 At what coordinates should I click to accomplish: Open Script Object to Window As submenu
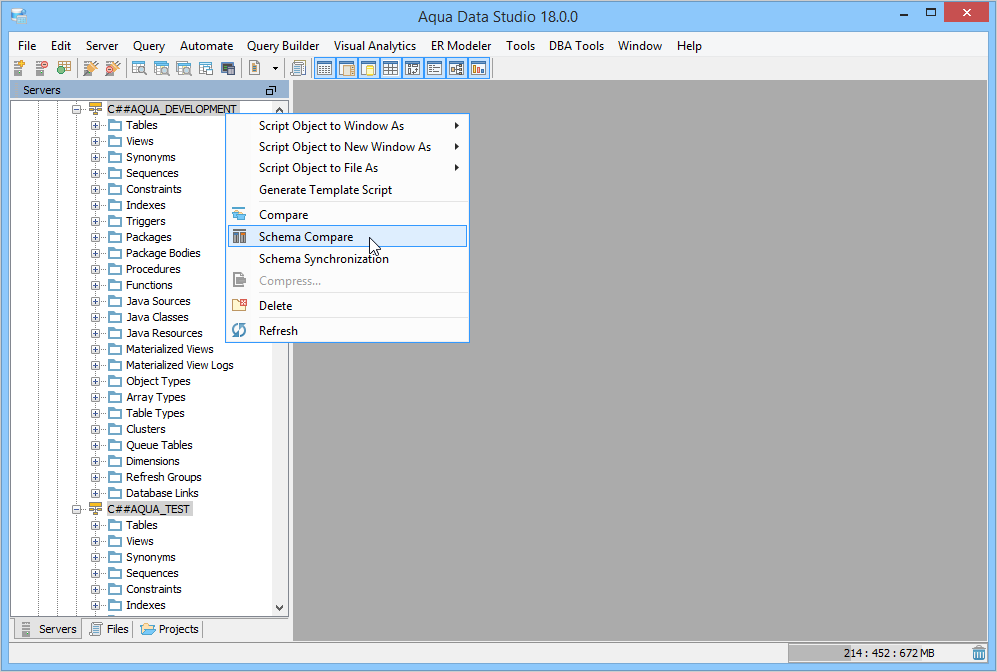click(x=348, y=126)
